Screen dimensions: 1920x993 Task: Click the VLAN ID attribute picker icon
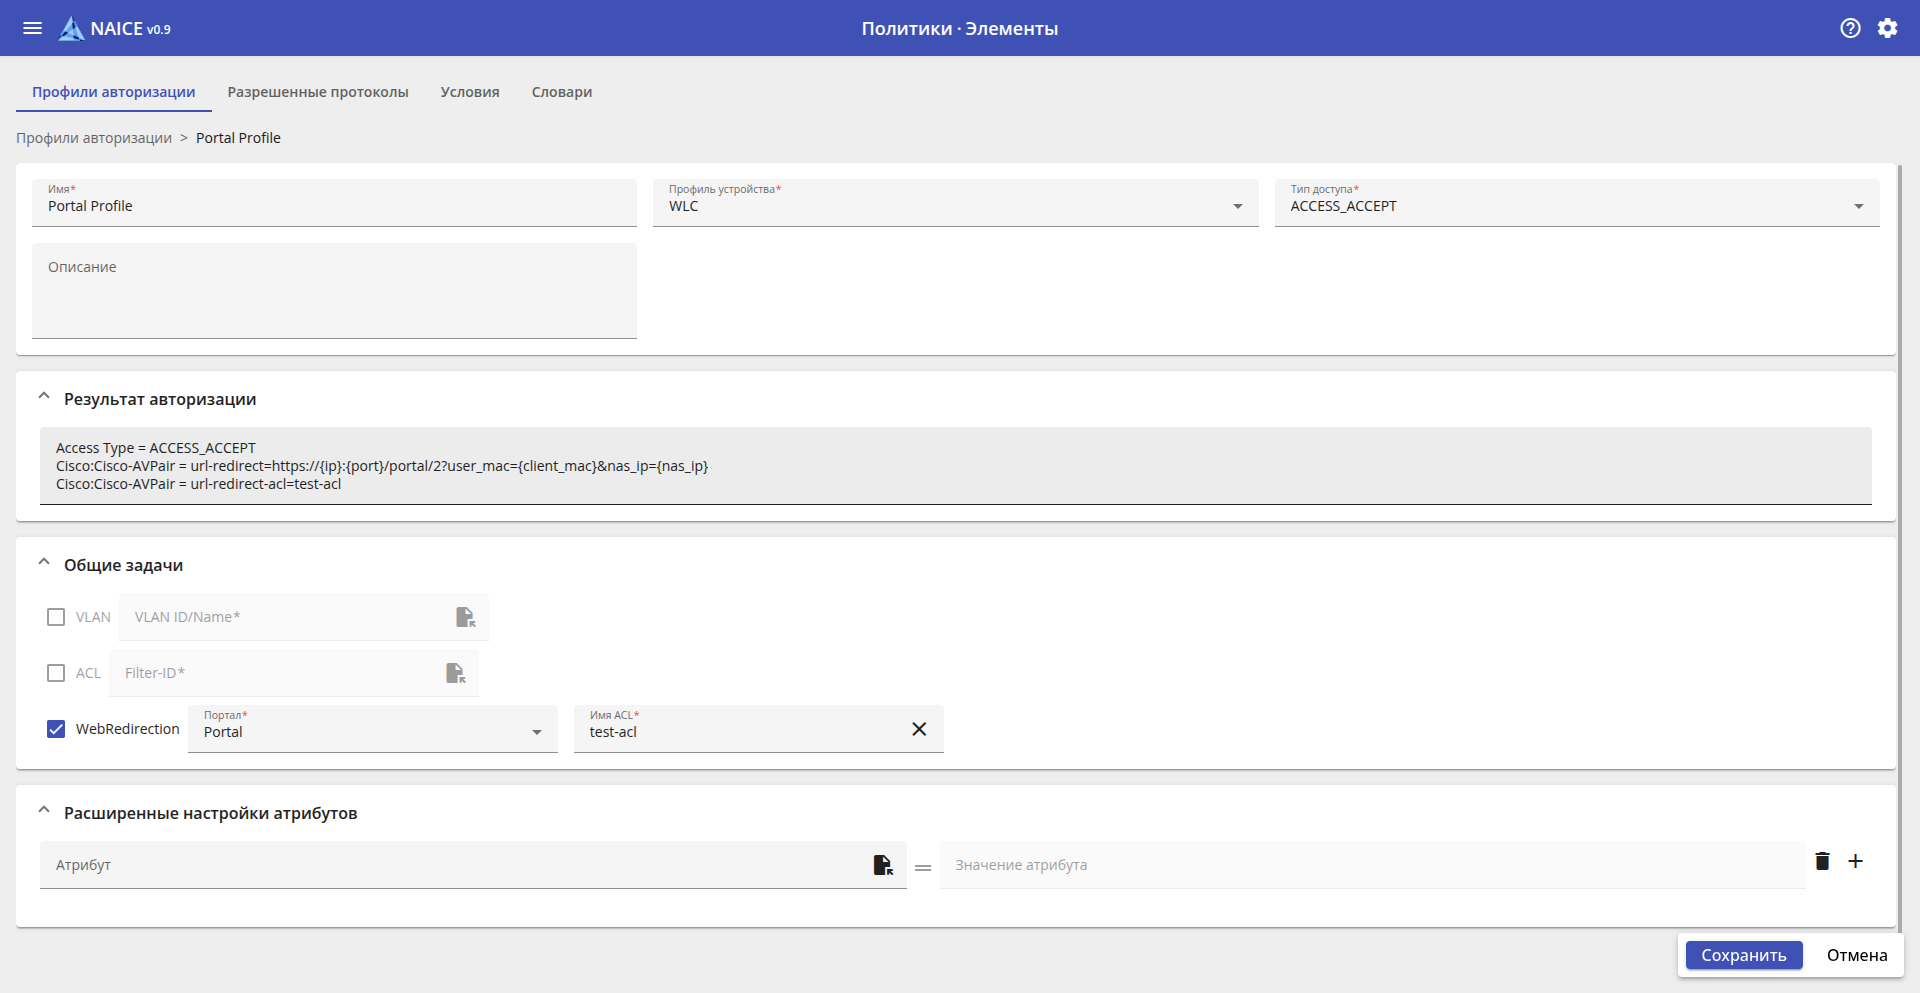(x=465, y=617)
